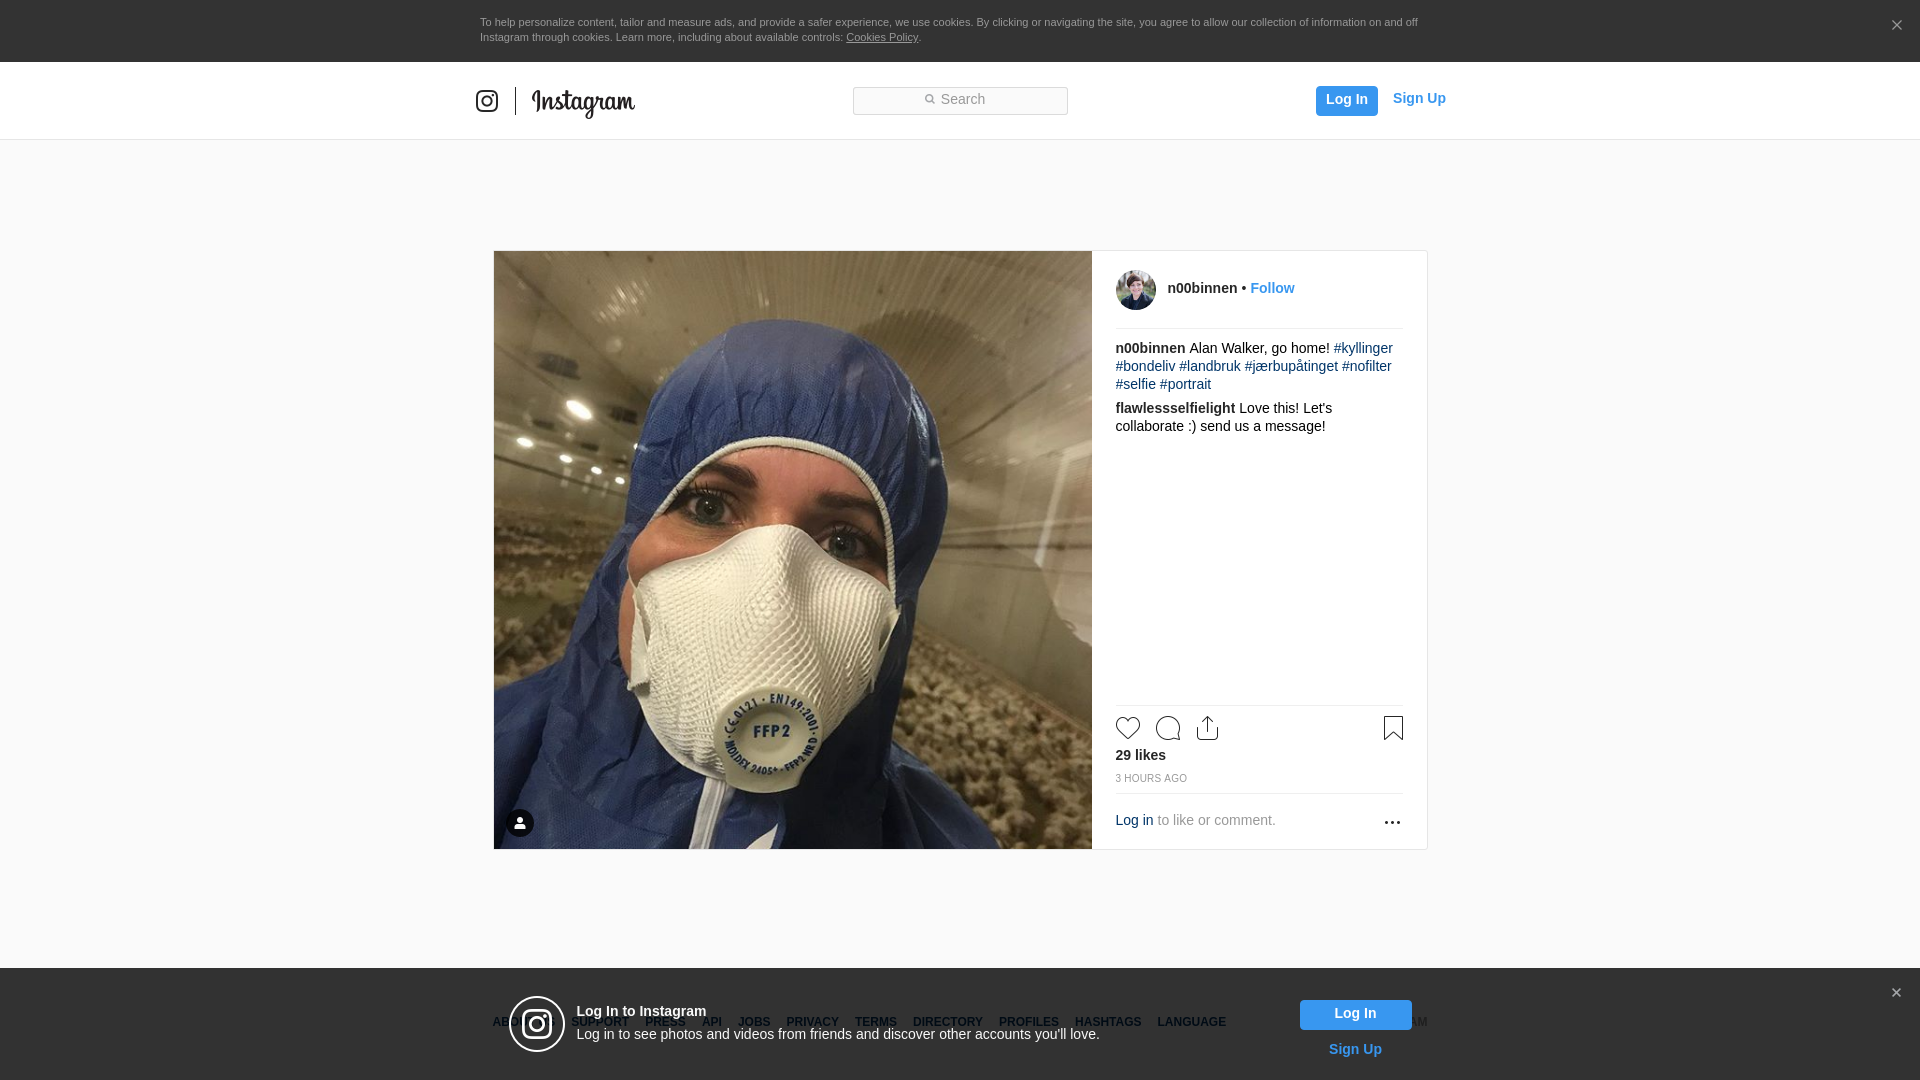The image size is (1920, 1080).
Task: Click the Instagram wordmark logo
Action: [583, 102]
